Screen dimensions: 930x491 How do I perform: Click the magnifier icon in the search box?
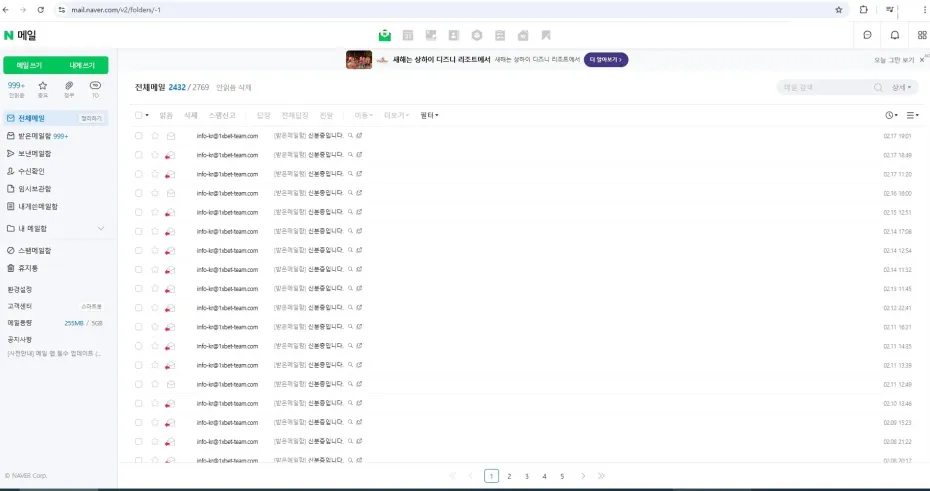point(877,87)
